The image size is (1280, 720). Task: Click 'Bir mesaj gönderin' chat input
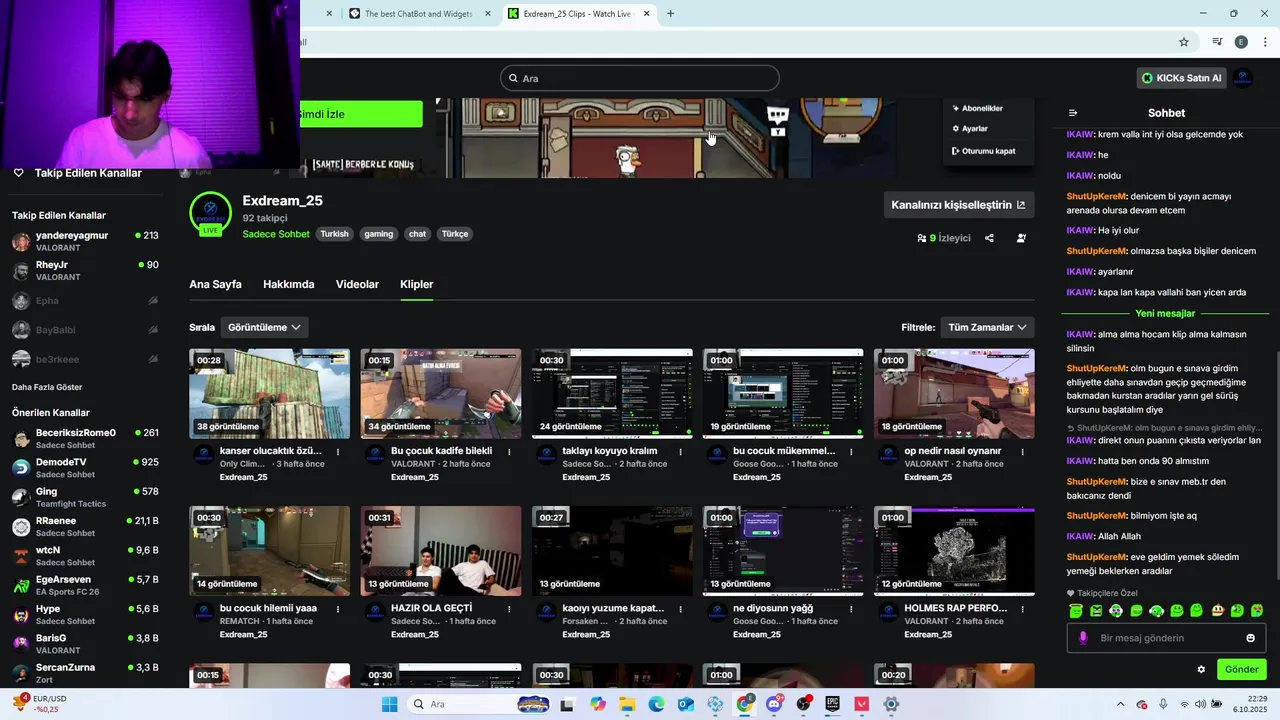pyautogui.click(x=1166, y=638)
